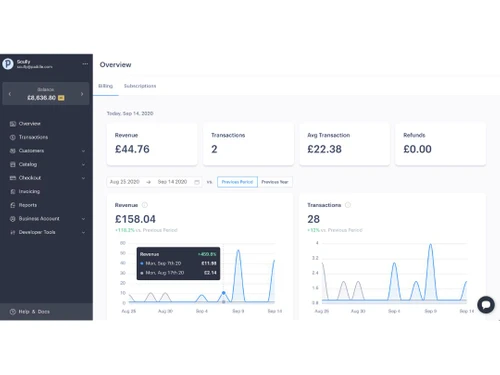Expand the Catalog menu chevron
This screenshot has width=500, height=375.
point(83,164)
